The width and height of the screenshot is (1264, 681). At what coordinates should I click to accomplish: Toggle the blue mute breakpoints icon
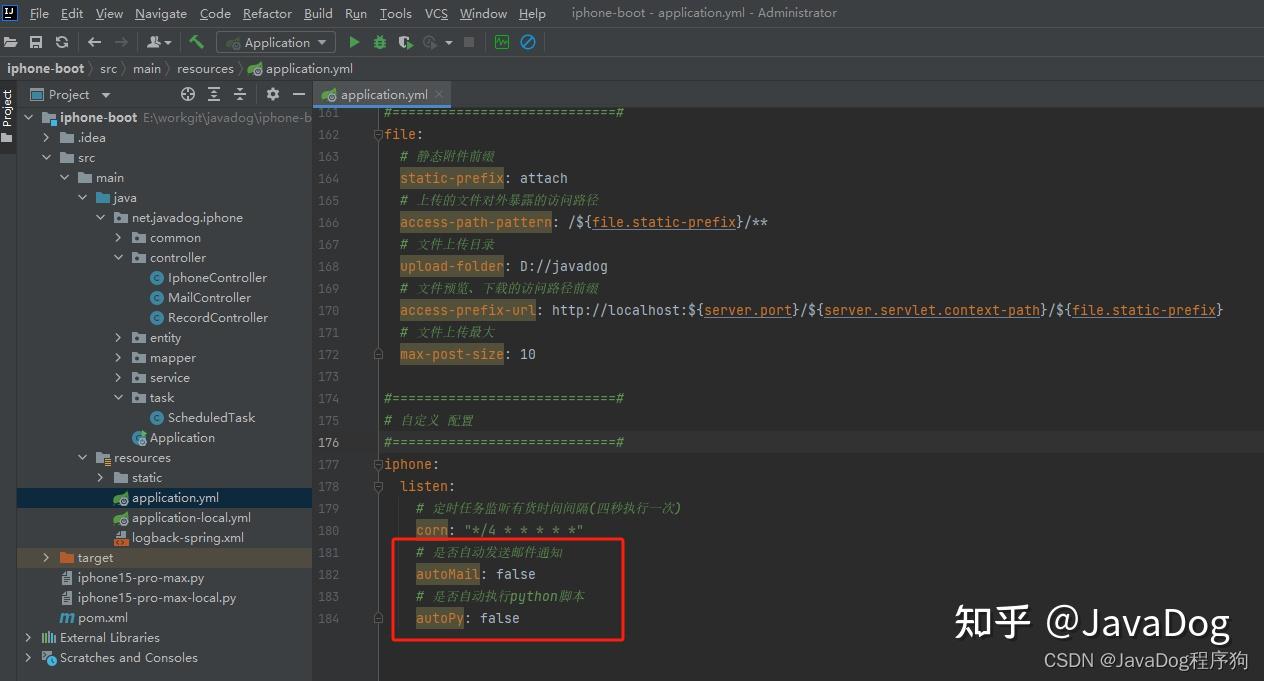pyautogui.click(x=530, y=42)
